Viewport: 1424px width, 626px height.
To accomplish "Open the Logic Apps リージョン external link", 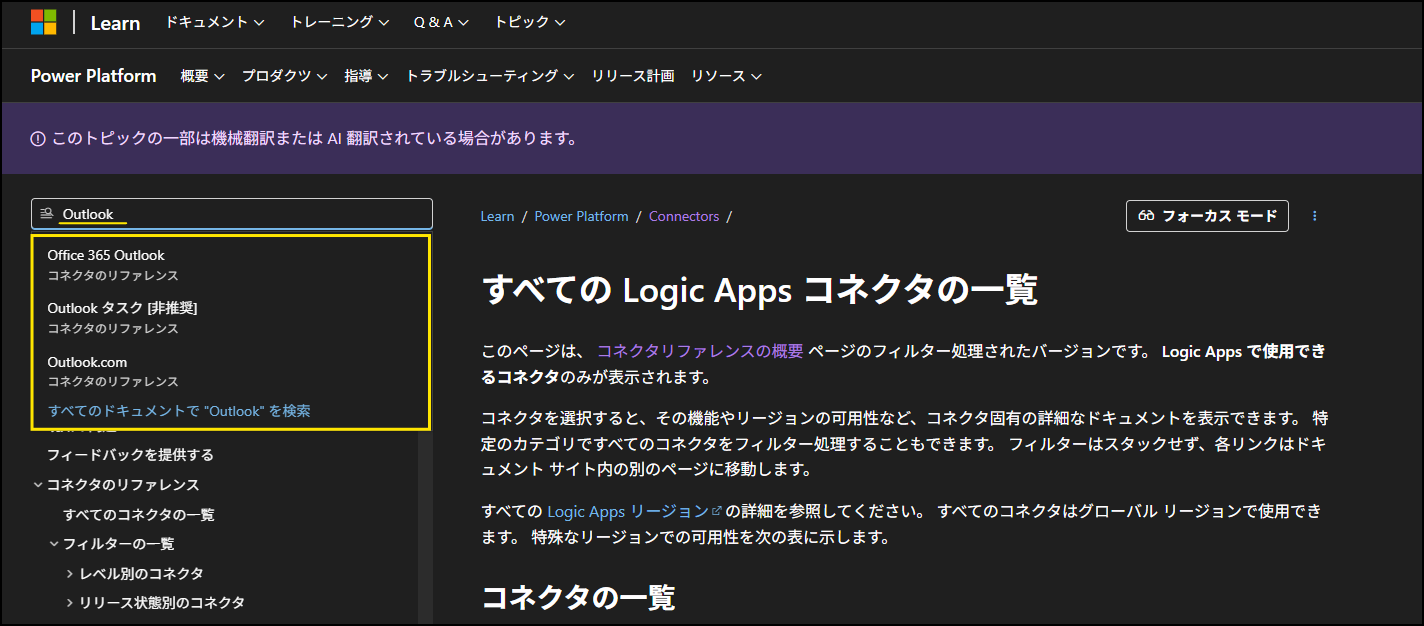I will click(x=591, y=511).
